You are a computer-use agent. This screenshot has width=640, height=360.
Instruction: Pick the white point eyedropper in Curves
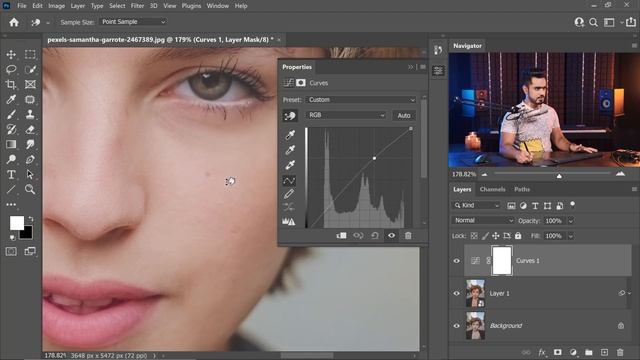290,165
